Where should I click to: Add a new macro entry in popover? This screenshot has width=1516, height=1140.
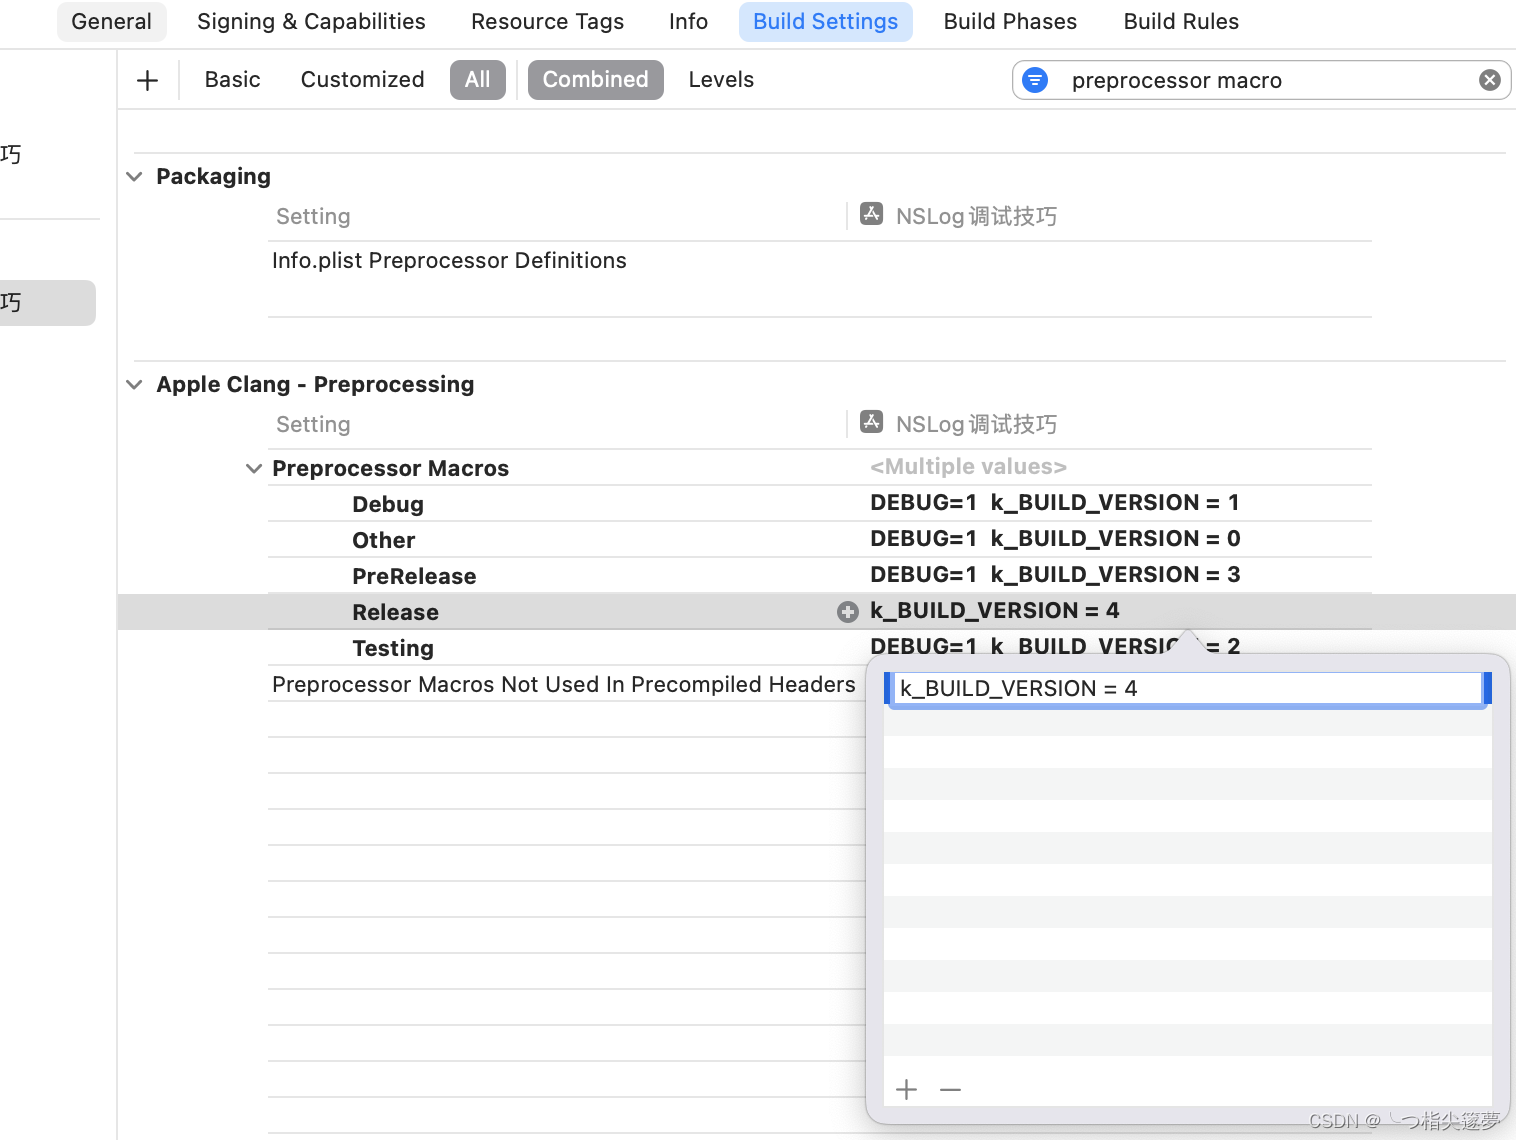907,1089
